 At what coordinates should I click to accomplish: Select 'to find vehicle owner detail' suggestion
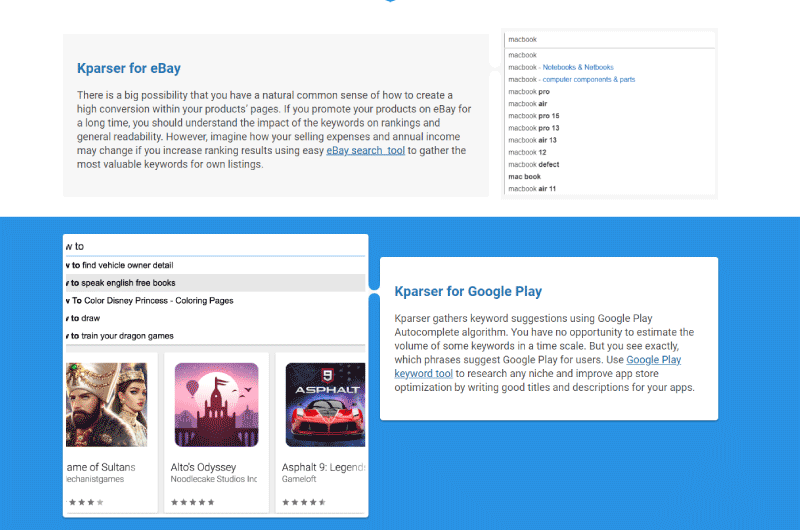click(215, 265)
